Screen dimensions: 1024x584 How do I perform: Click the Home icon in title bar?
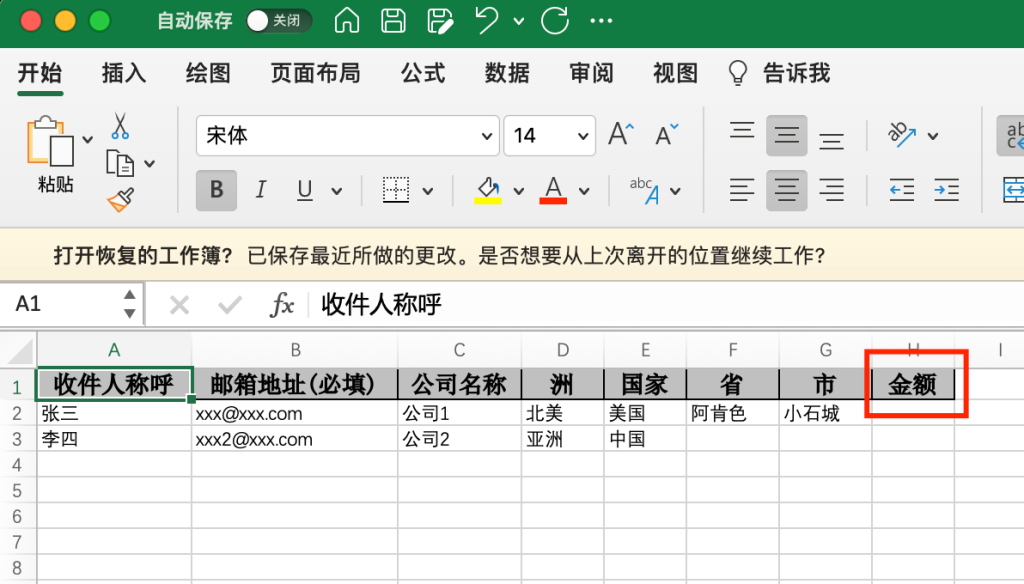(347, 20)
